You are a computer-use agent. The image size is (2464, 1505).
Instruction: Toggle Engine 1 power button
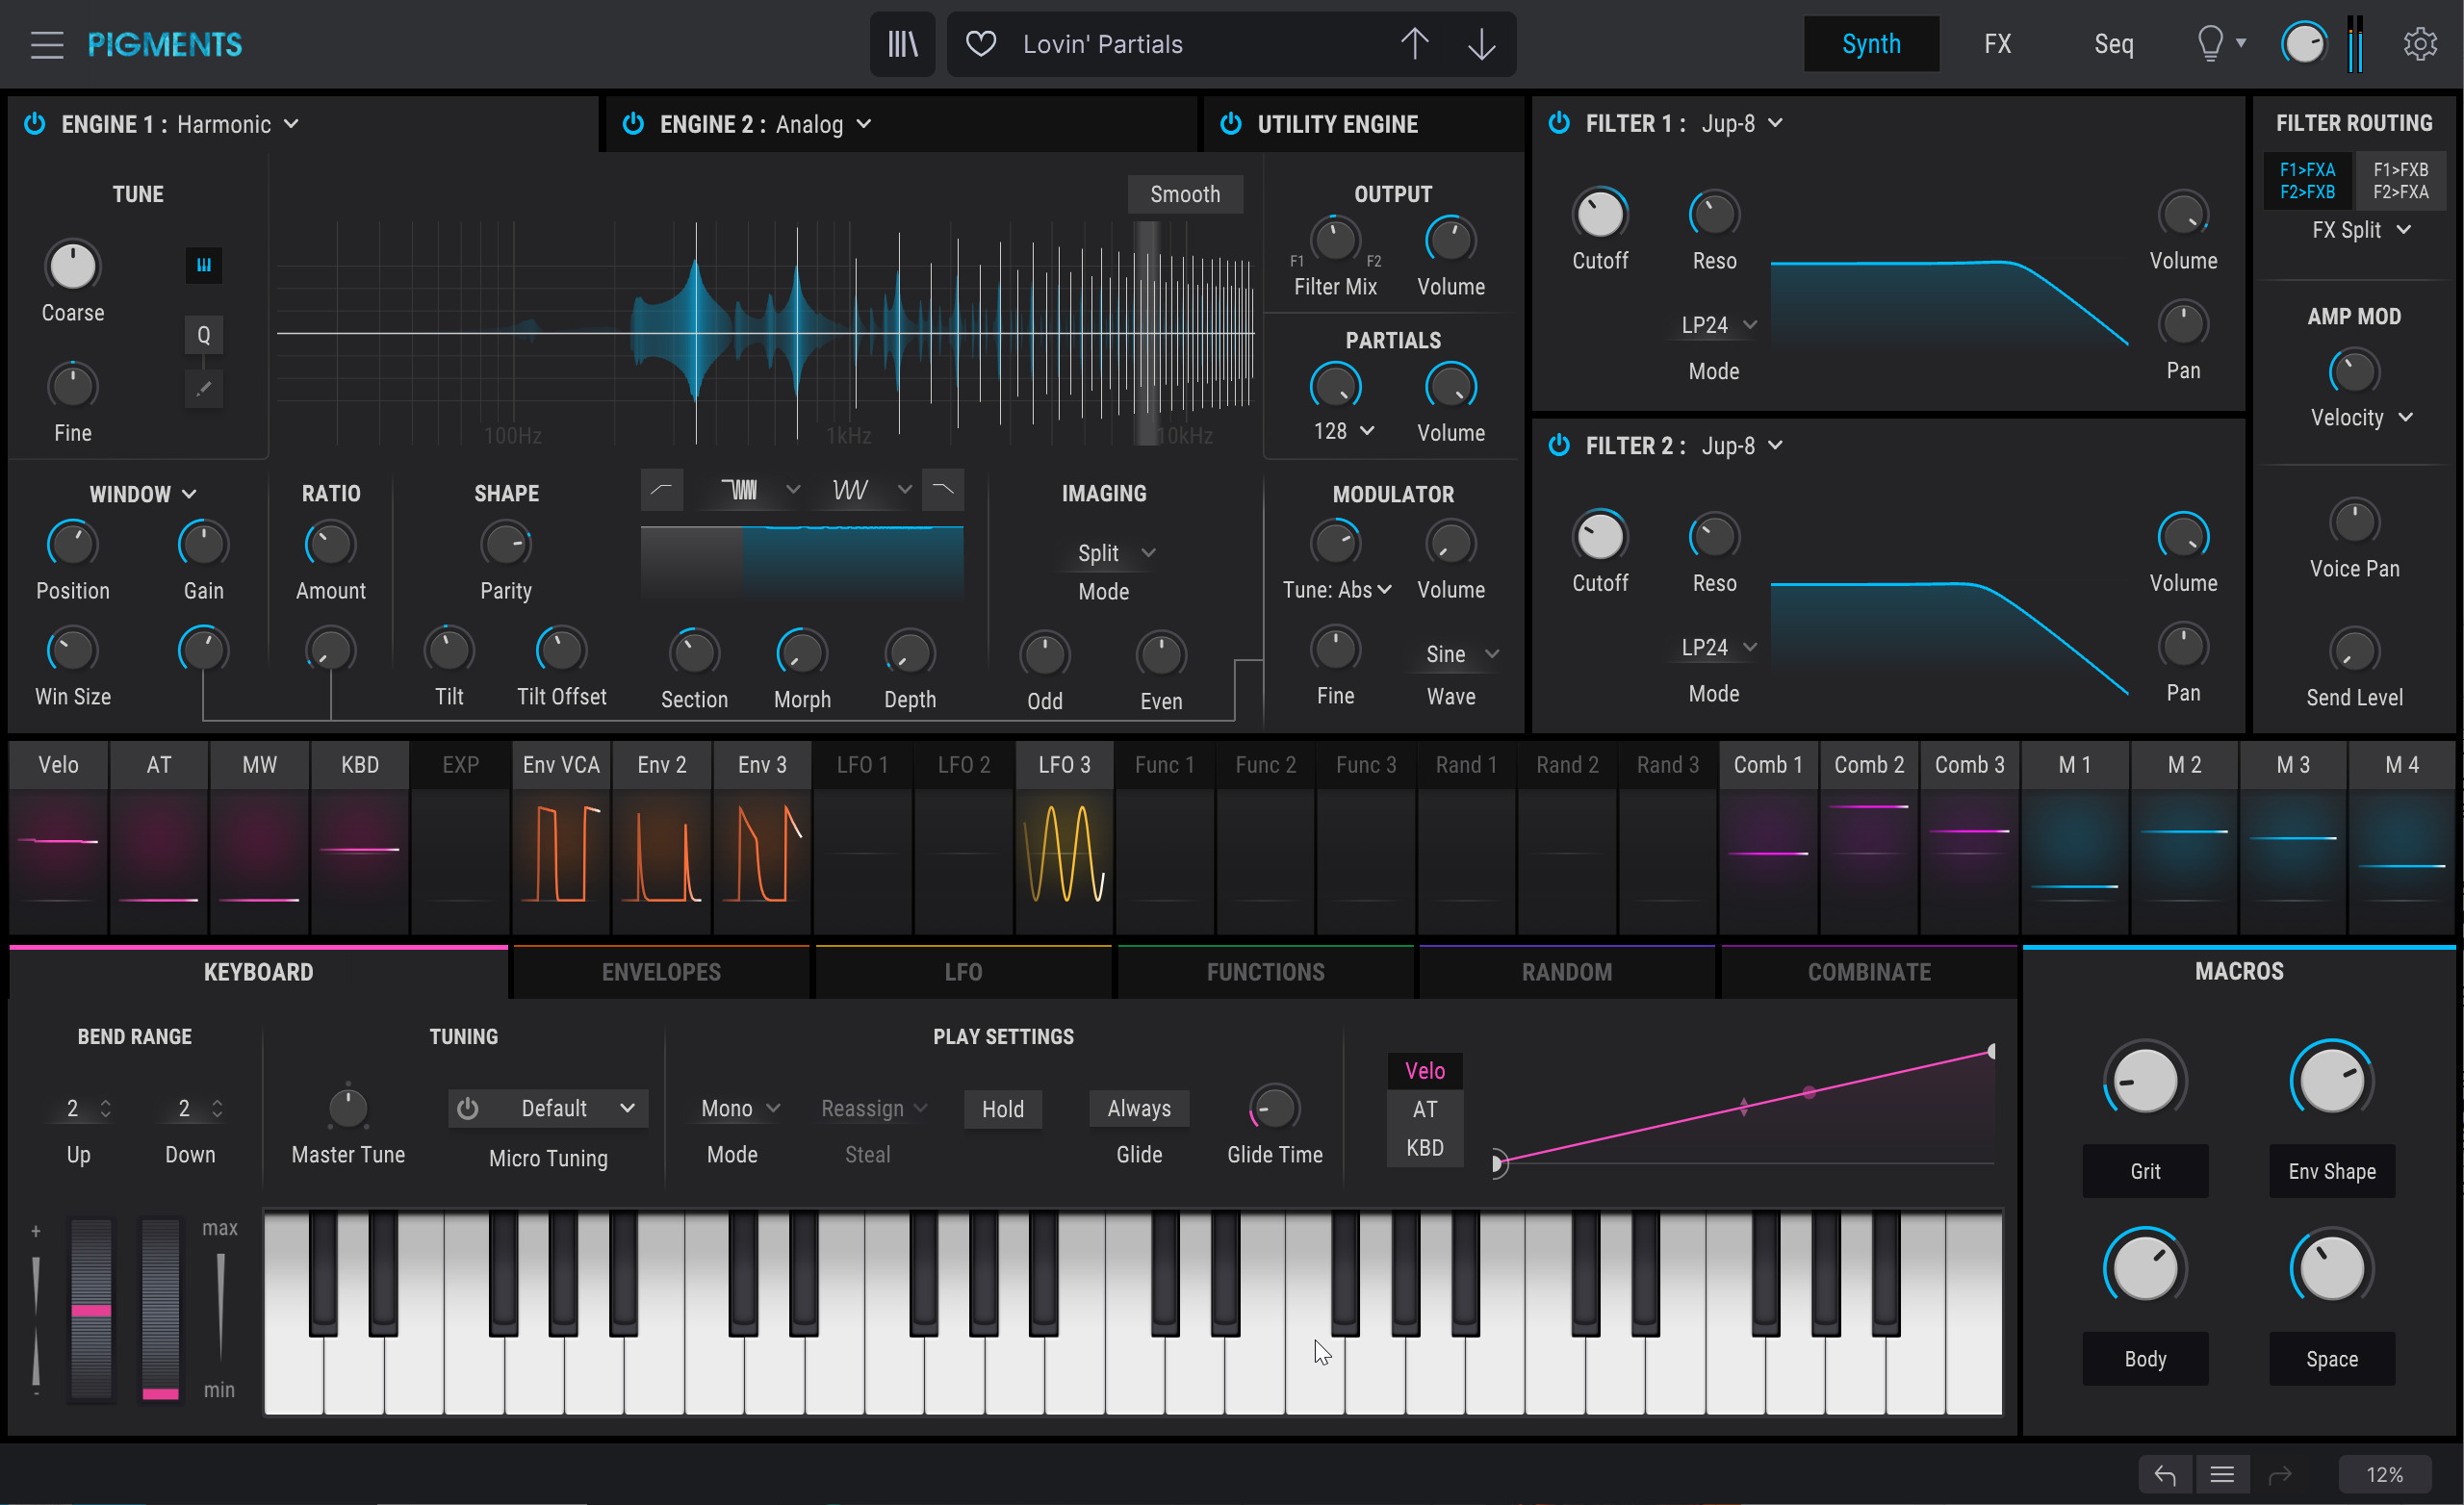pos(35,124)
